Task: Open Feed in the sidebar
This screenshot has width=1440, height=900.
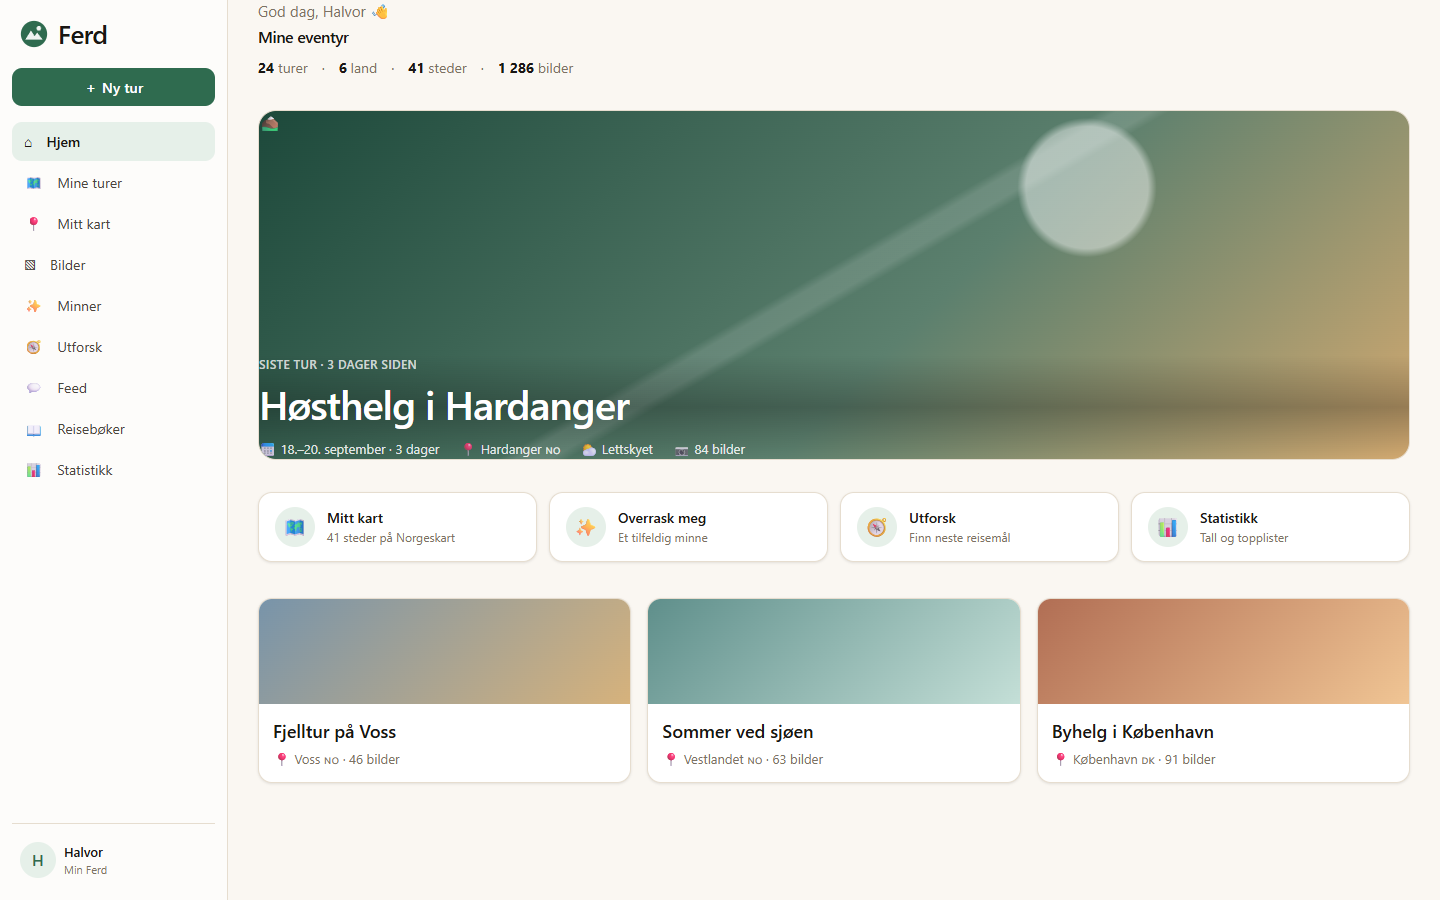Action: click(x=113, y=388)
